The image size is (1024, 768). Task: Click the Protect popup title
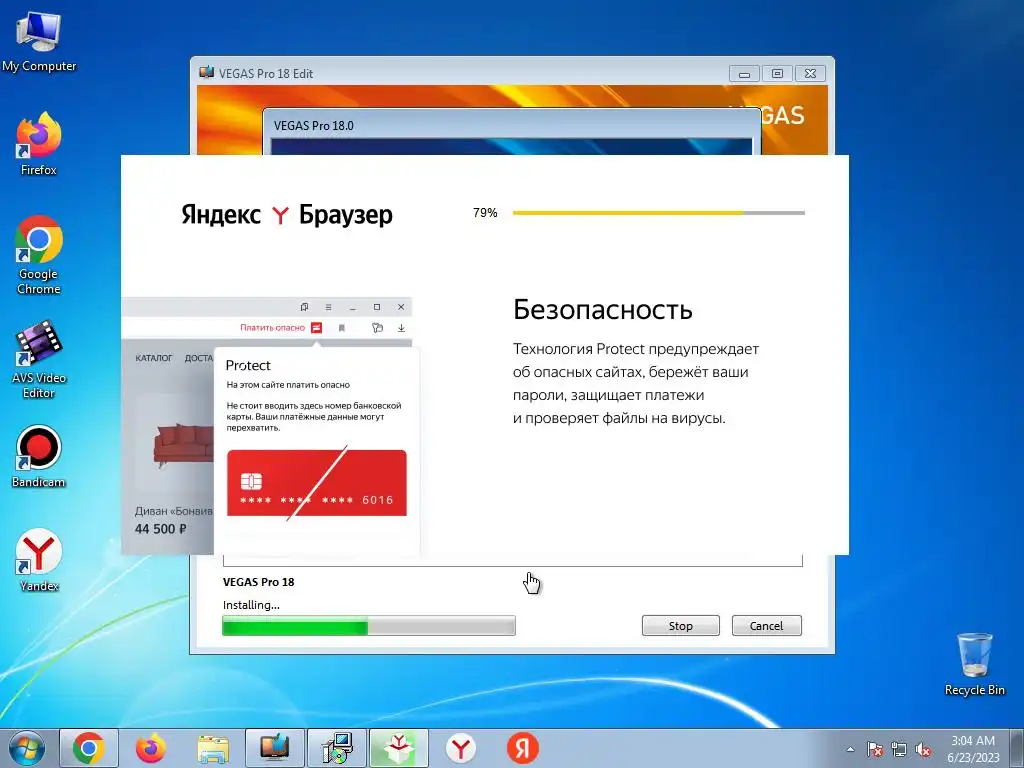pos(248,366)
